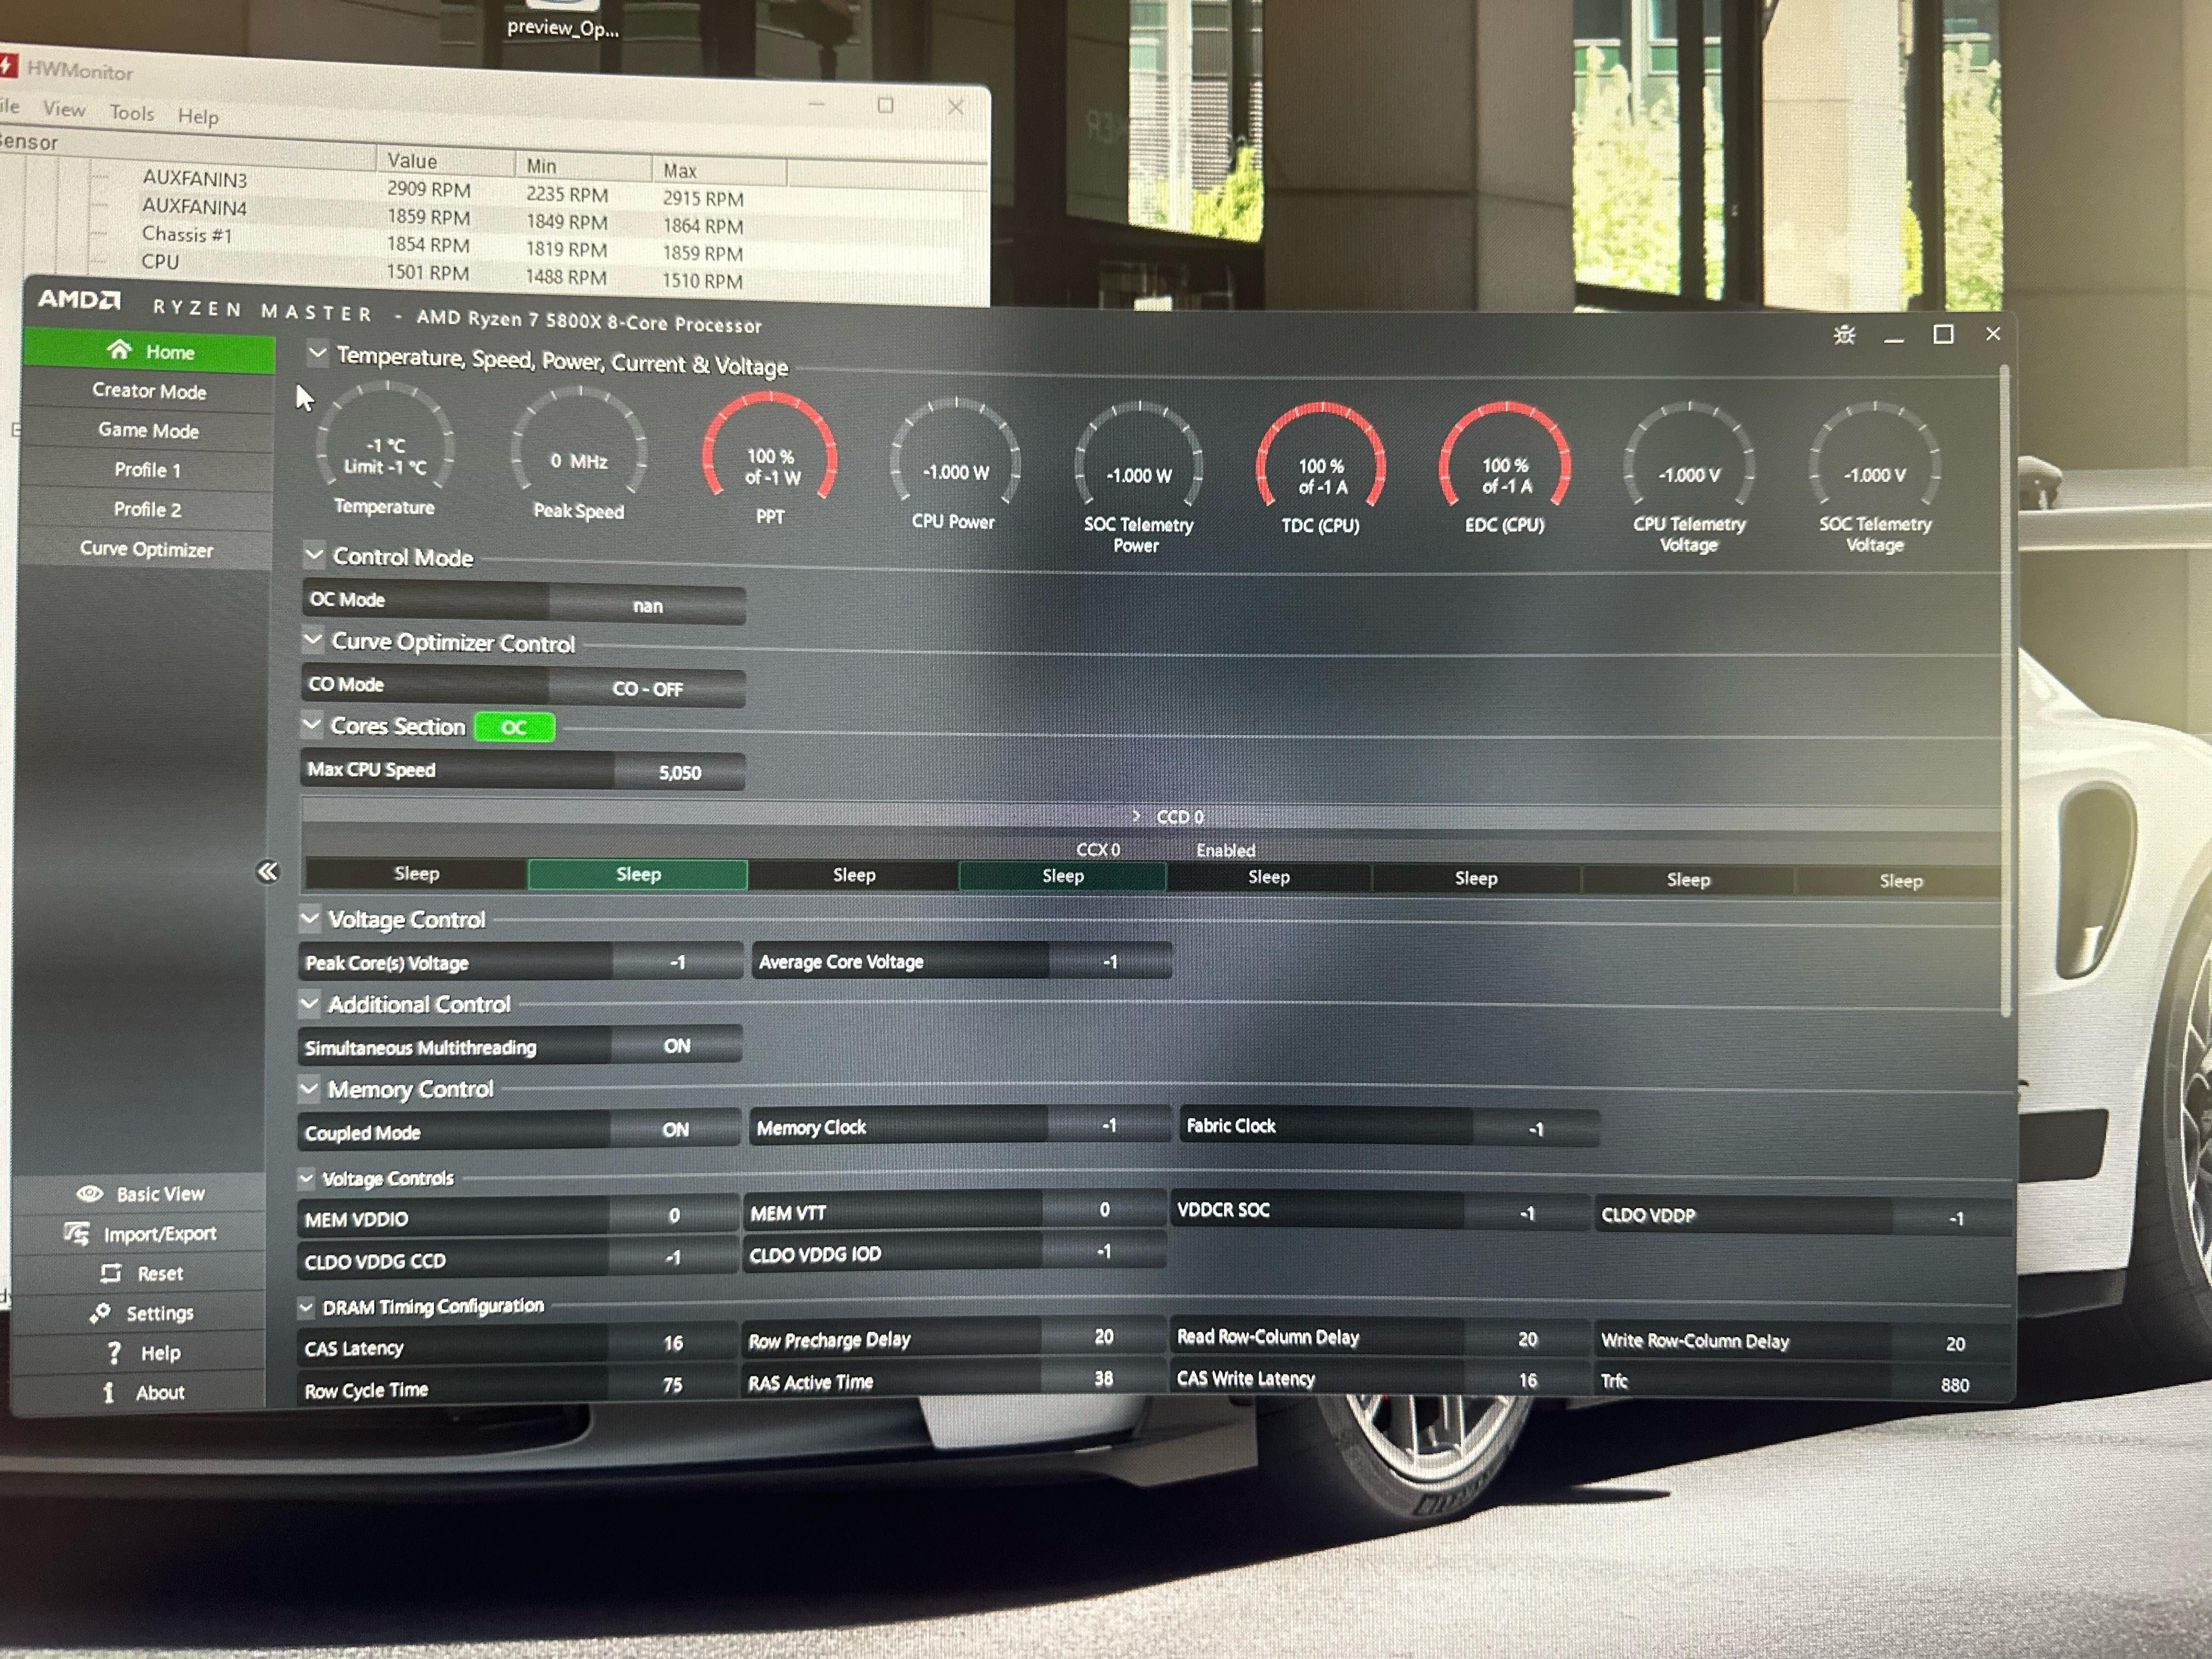Click the Basic View eye icon
Image resolution: width=2212 pixels, height=1659 pixels.
click(90, 1193)
